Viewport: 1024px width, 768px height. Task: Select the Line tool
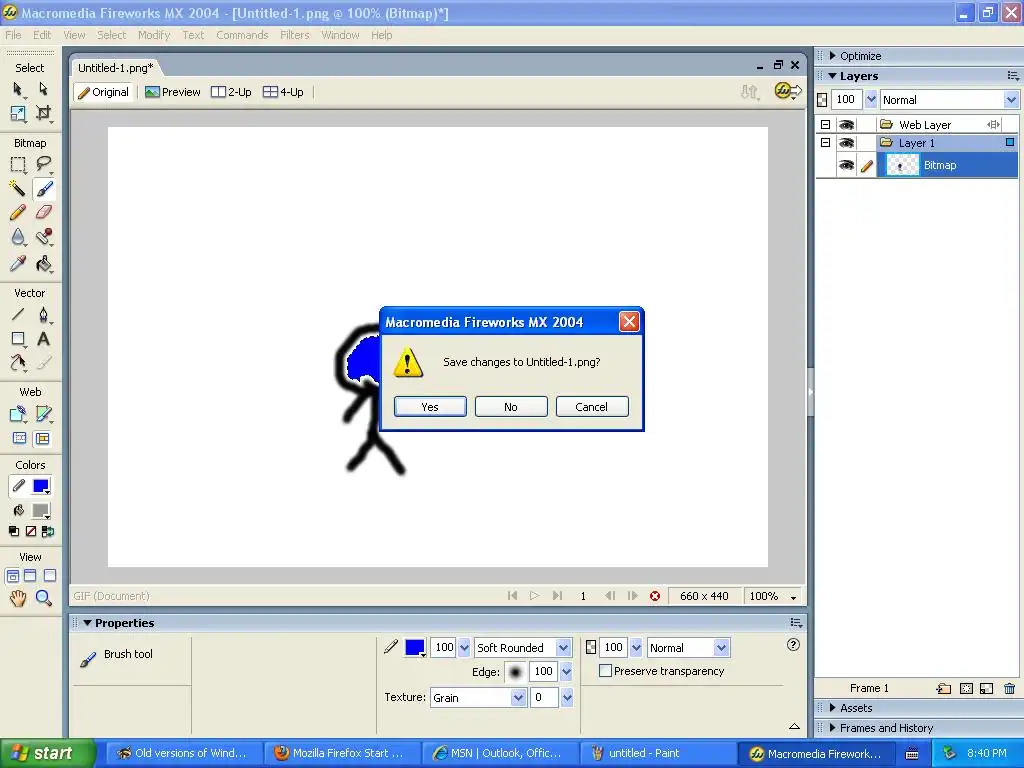coord(18,315)
